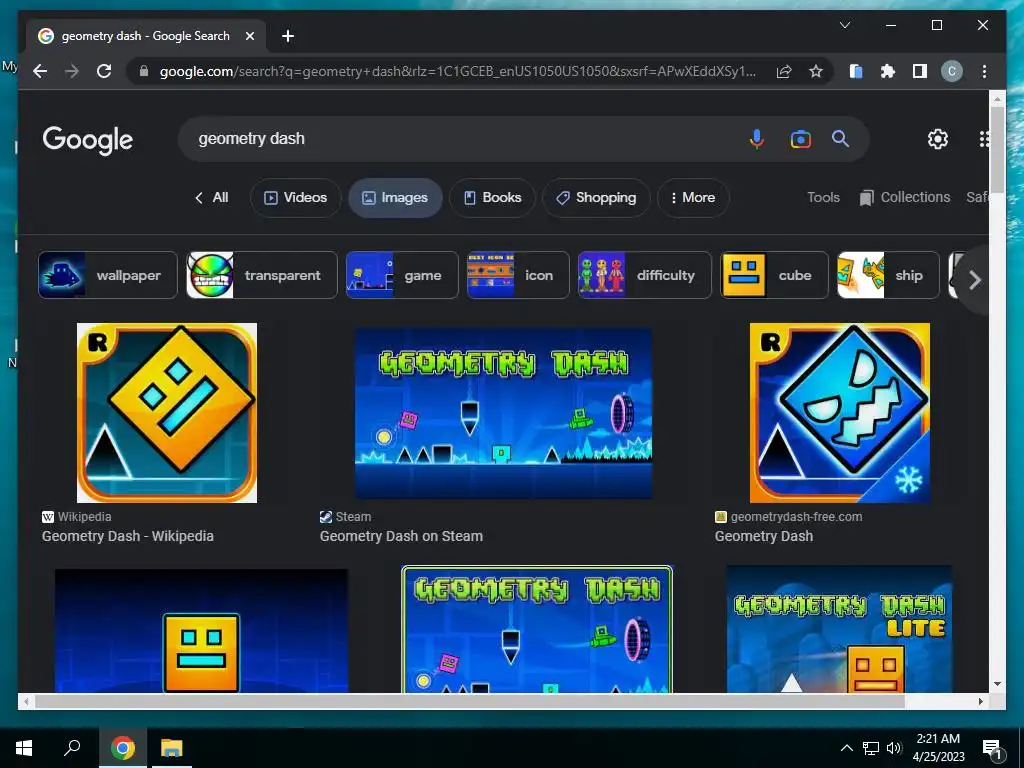Switch to All results tab

click(x=212, y=197)
